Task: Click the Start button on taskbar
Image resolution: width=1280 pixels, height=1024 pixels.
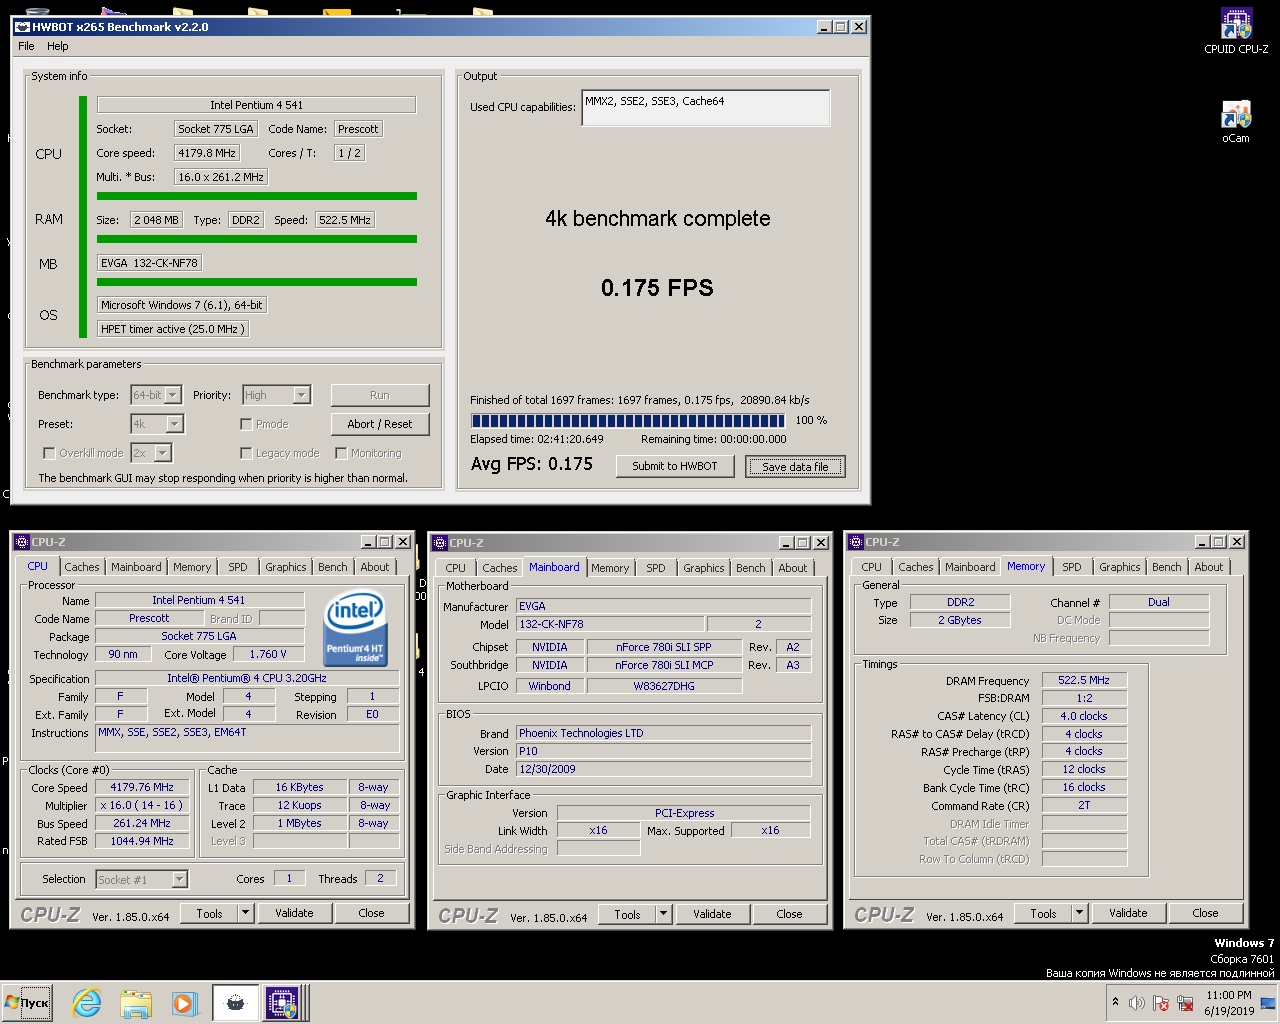Action: (x=28, y=1002)
